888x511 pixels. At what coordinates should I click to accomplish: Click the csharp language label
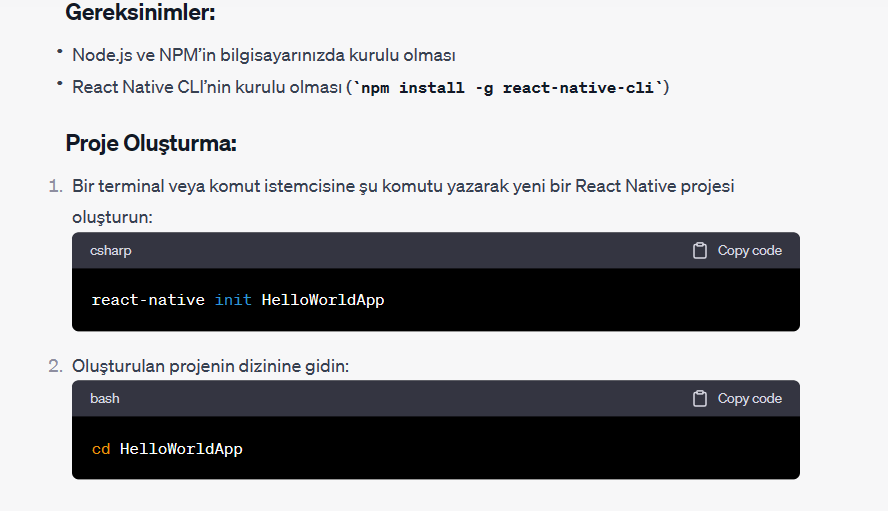coord(110,250)
